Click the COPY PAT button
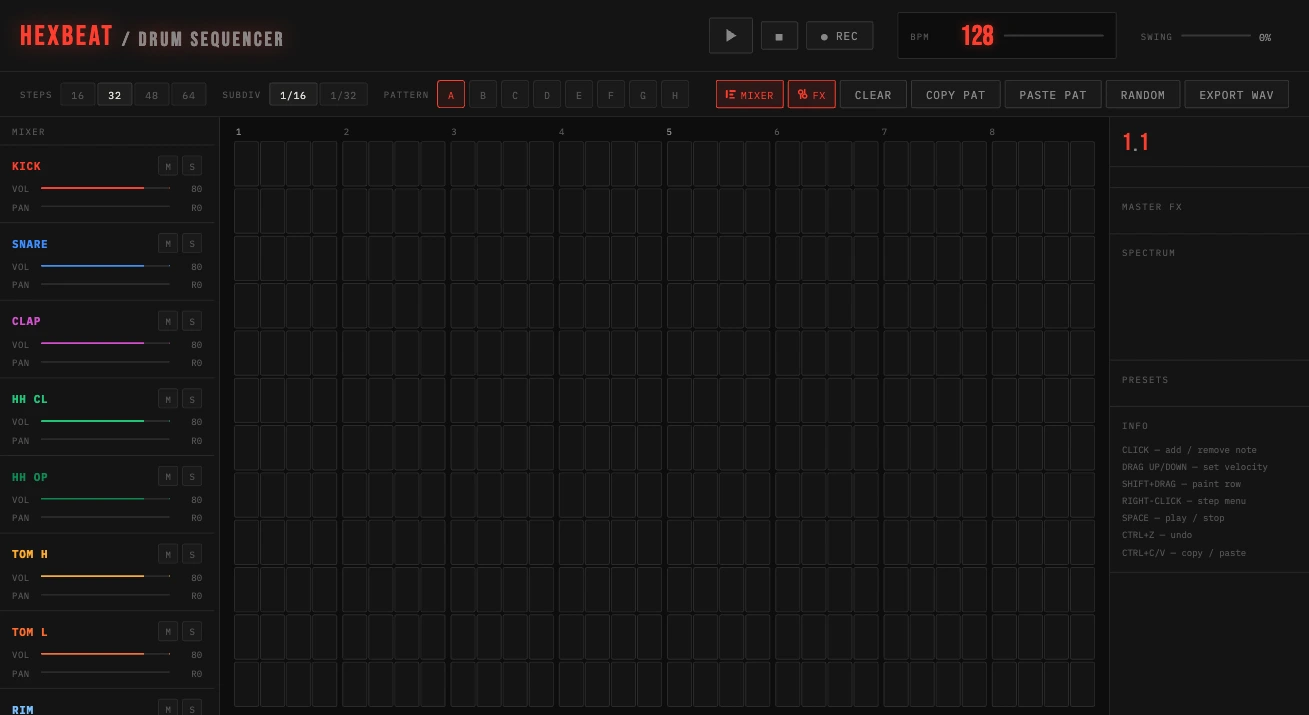 pyautogui.click(x=956, y=95)
